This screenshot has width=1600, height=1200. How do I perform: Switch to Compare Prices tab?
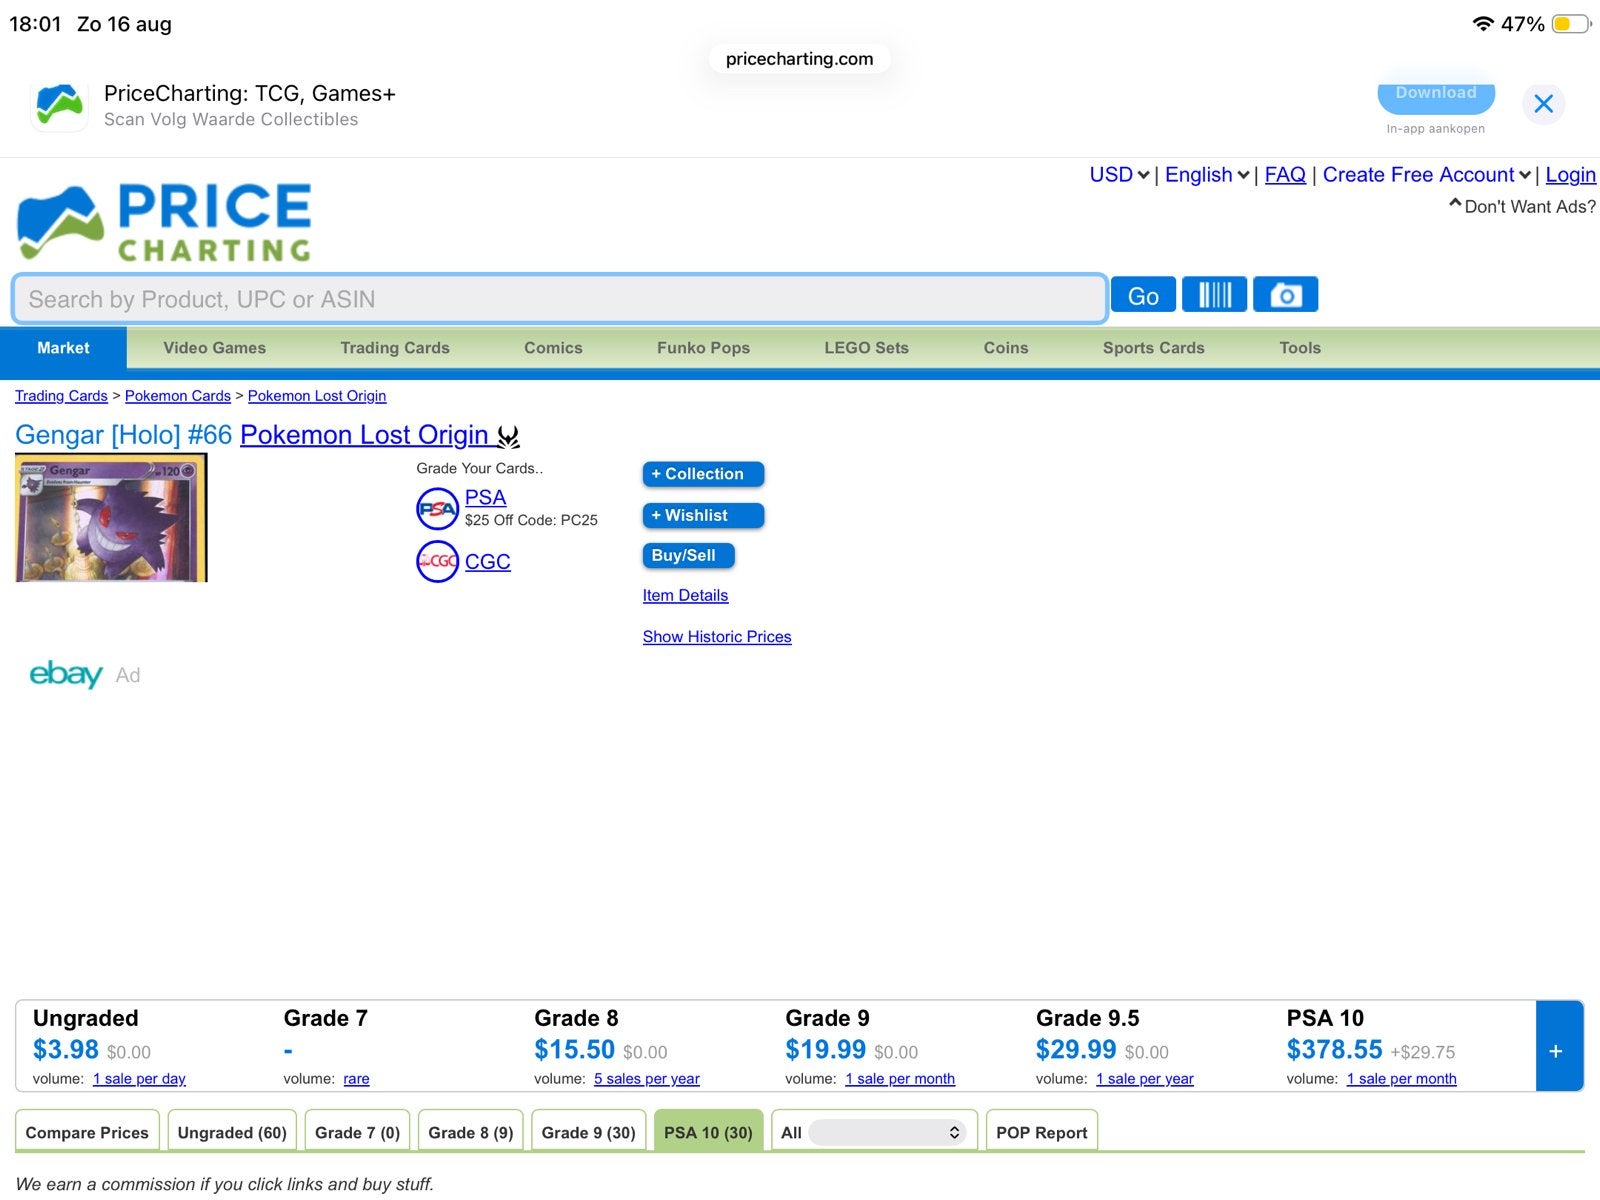pyautogui.click(x=87, y=1132)
